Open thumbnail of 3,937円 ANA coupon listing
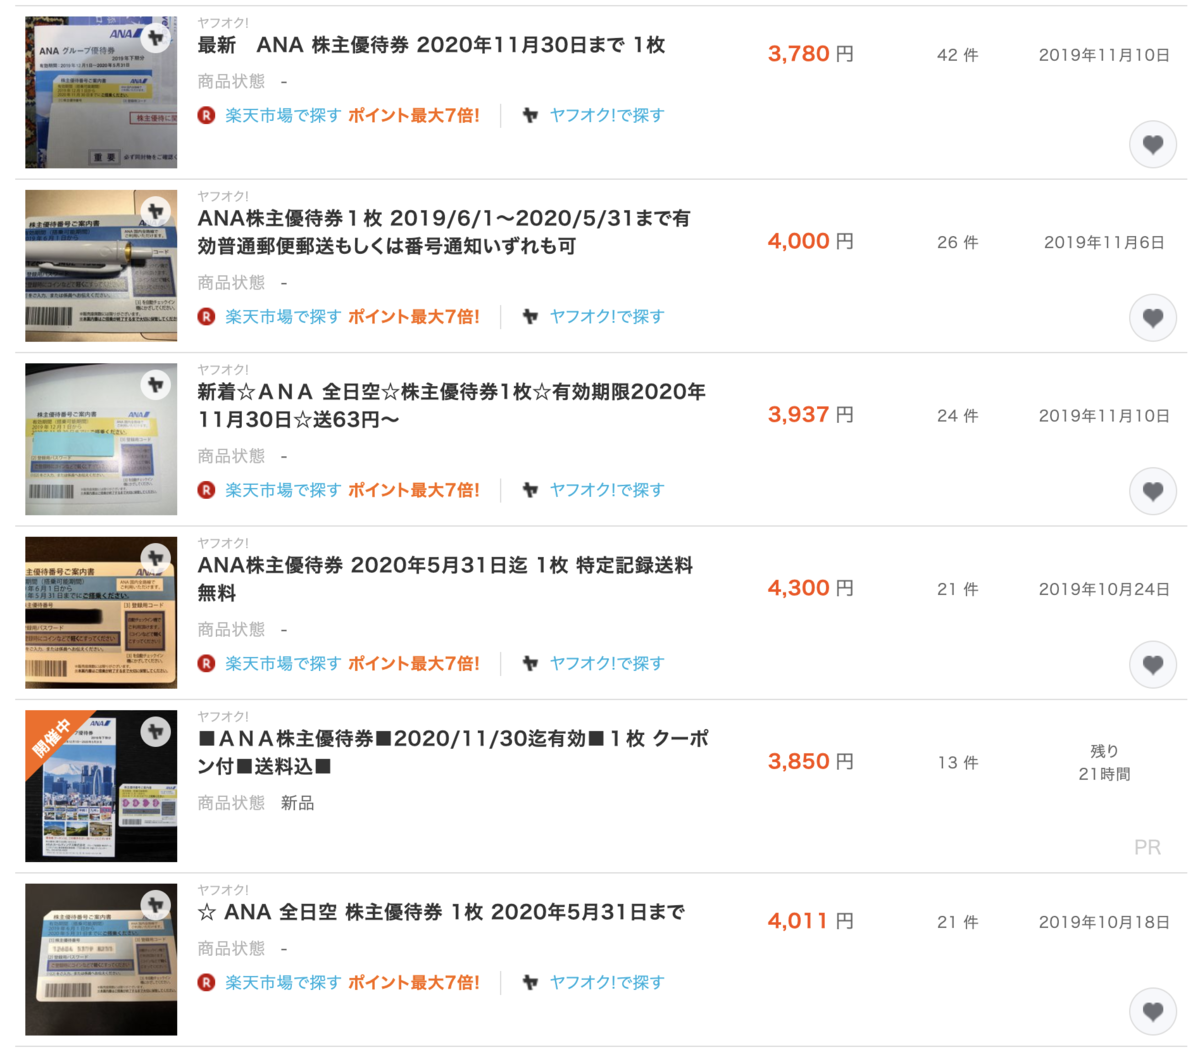1200x1052 pixels. 101,439
